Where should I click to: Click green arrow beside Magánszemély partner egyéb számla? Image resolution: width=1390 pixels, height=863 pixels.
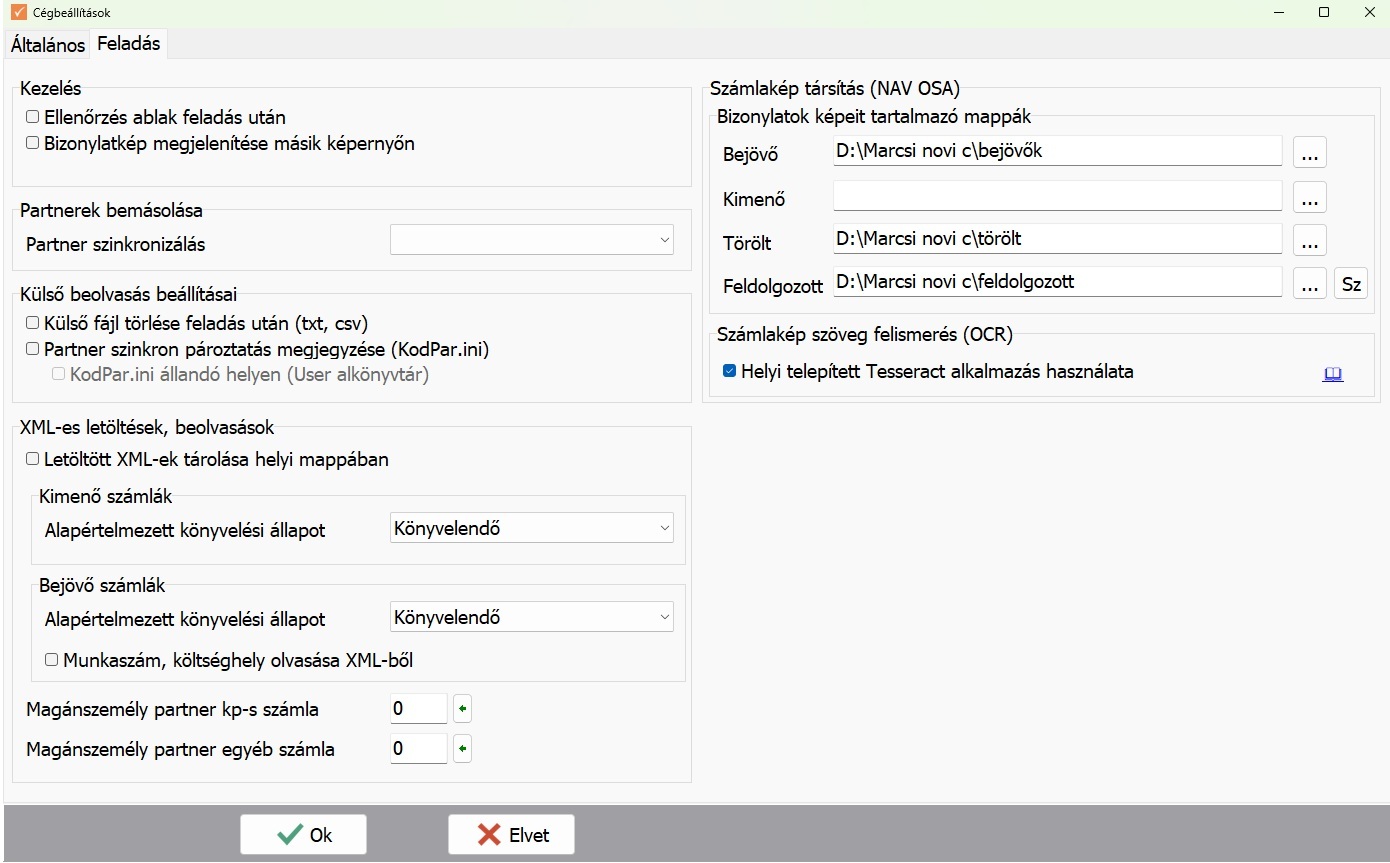click(462, 748)
